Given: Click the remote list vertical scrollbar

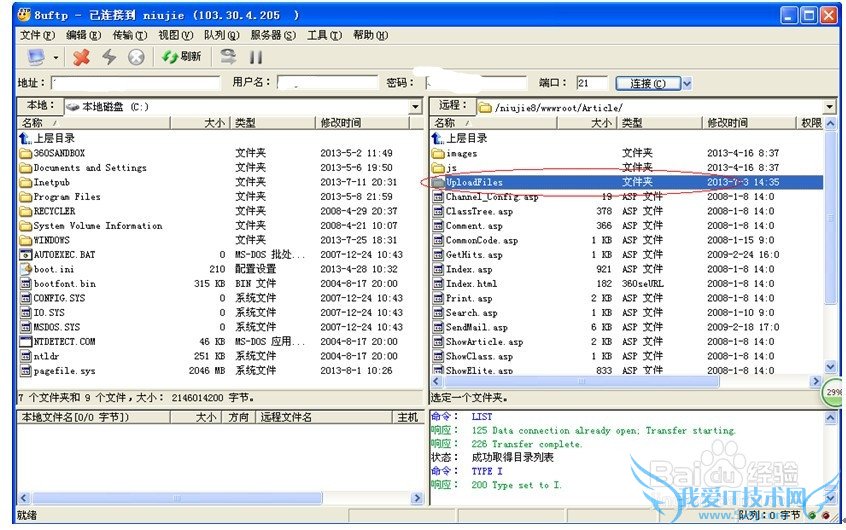Looking at the screenshot, I should click(x=830, y=250).
